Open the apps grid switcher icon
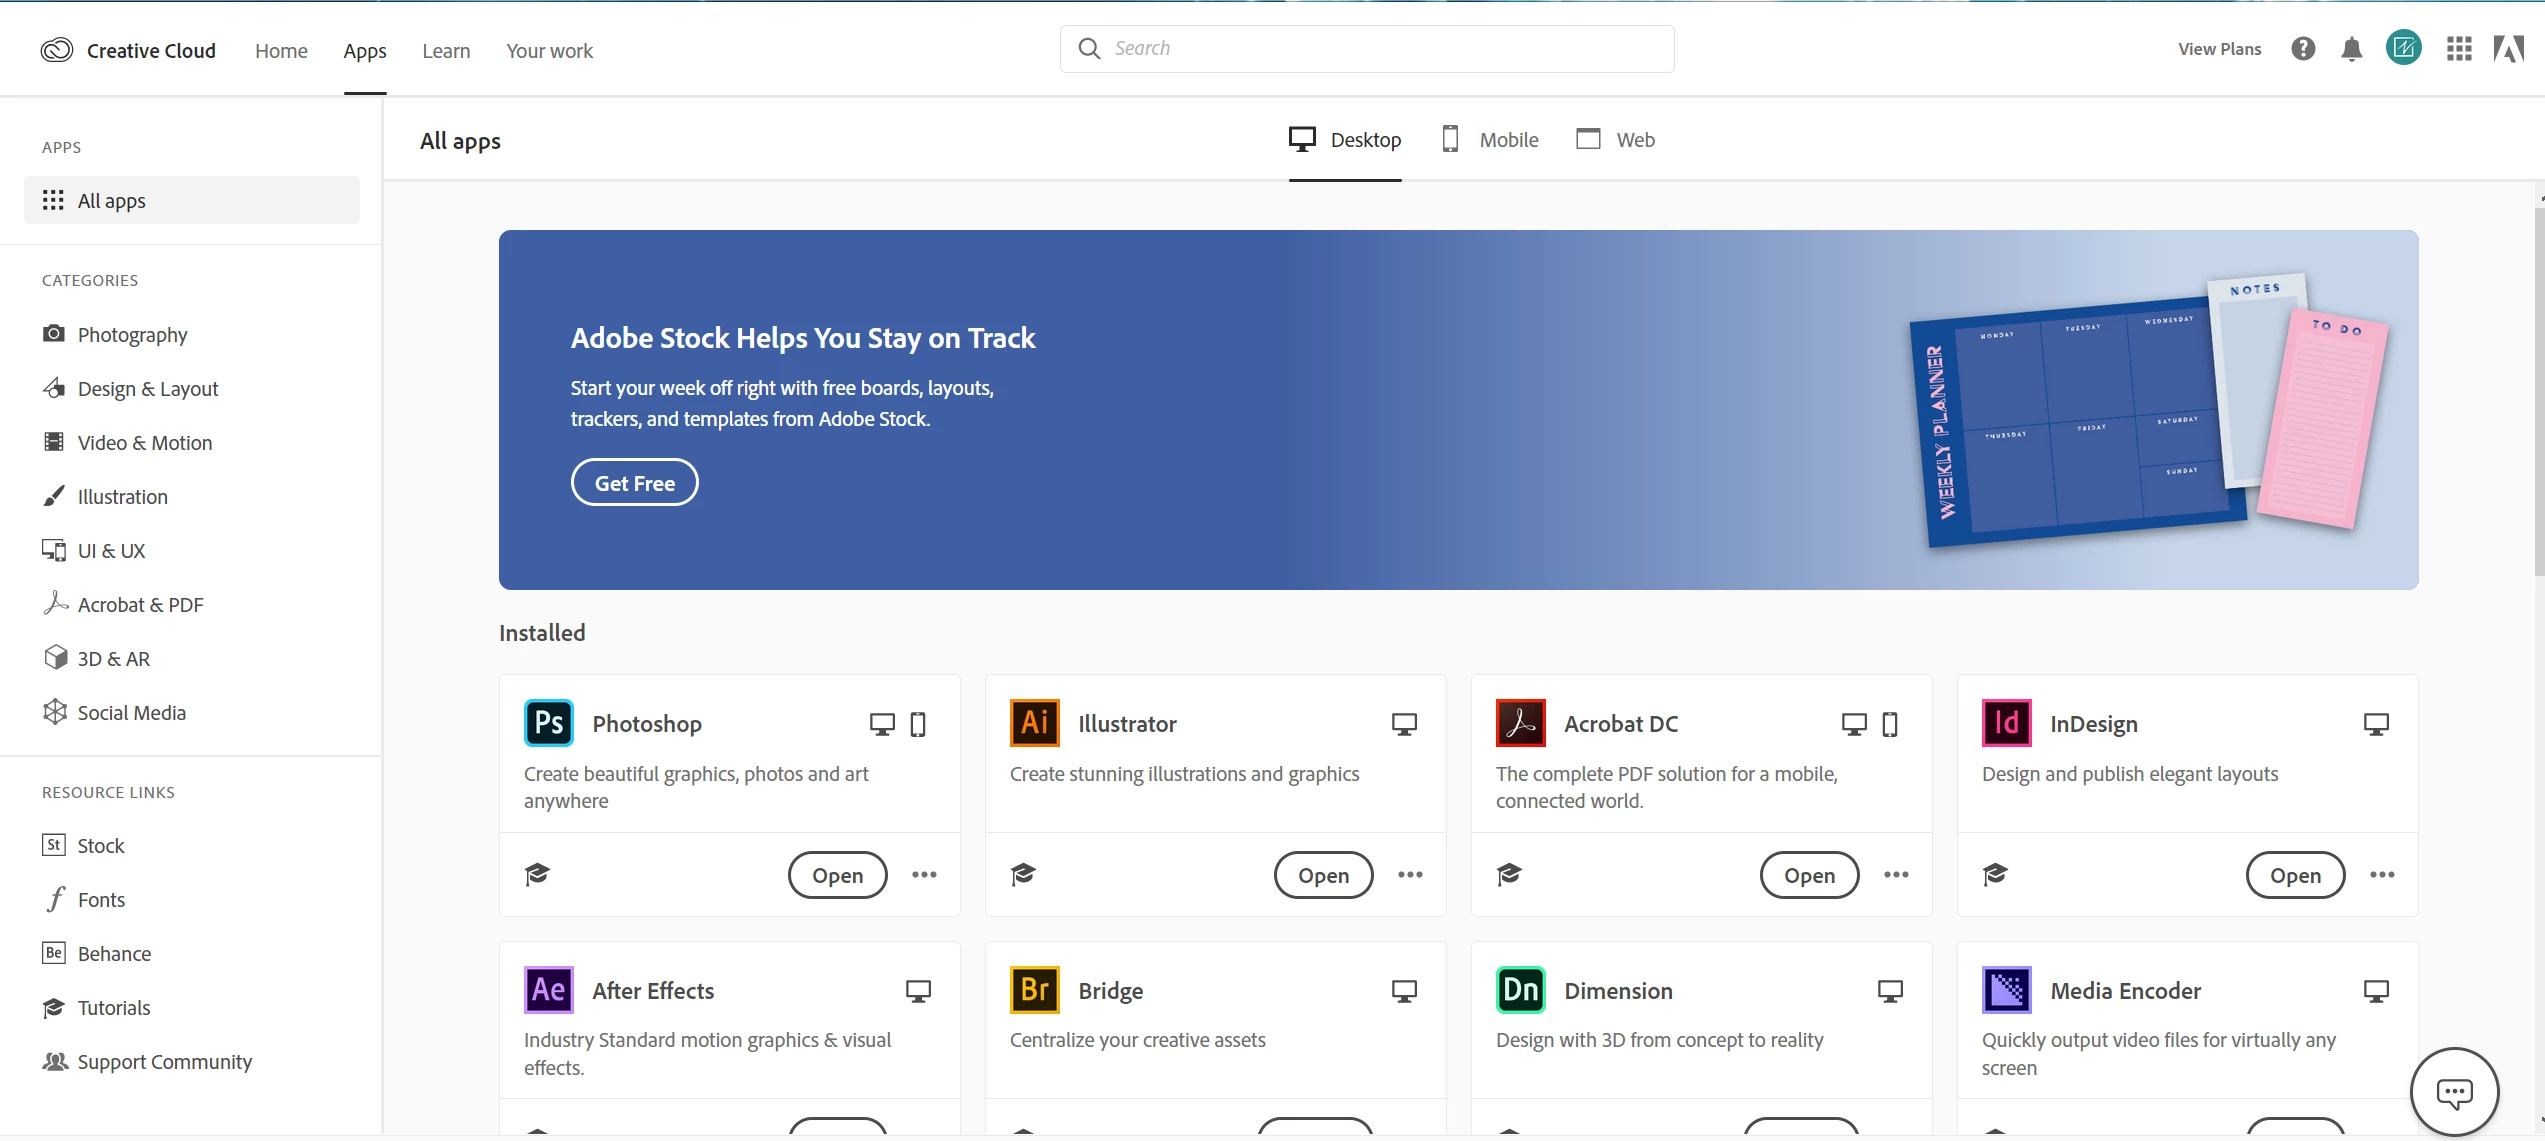 2459,49
